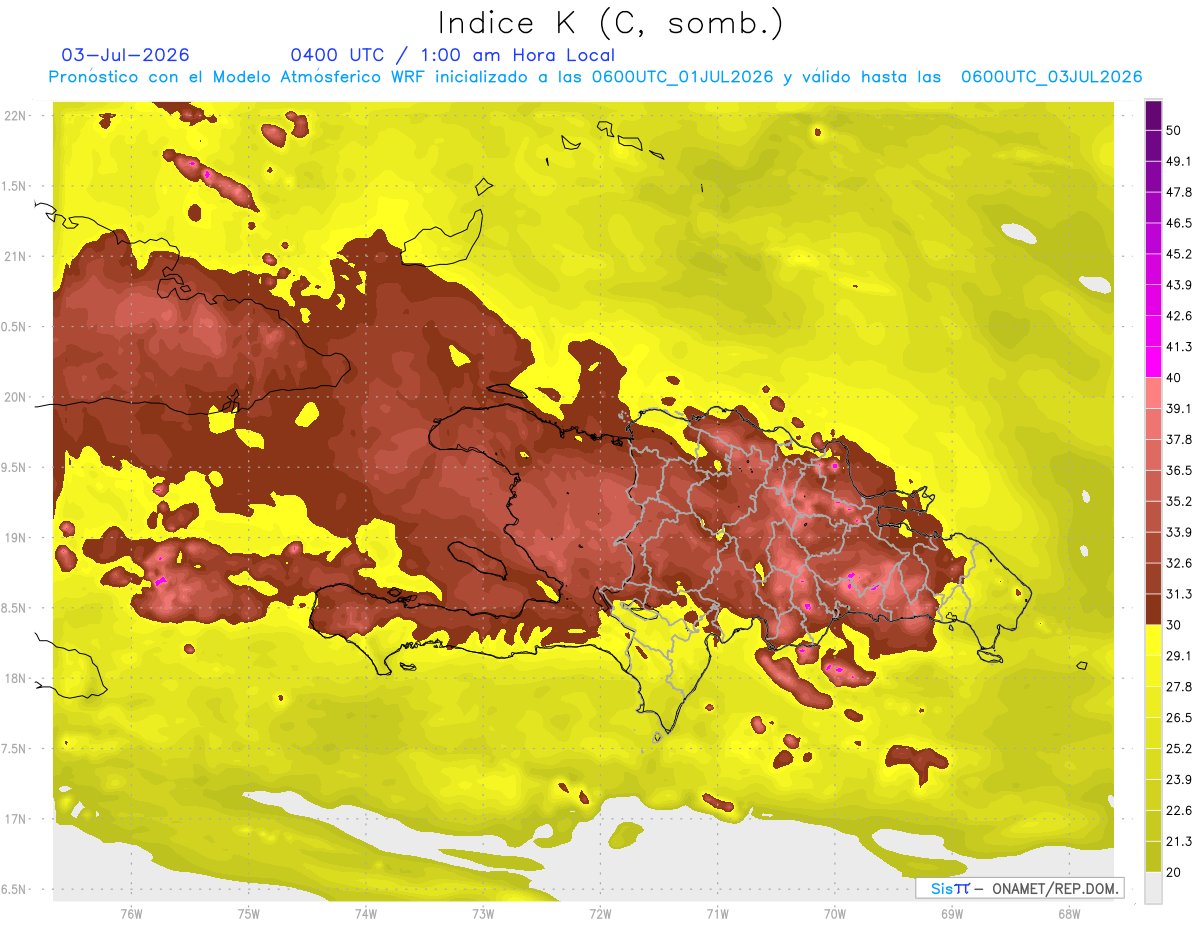Click the colorbar value 39.1
The image size is (1200, 927).
1179,409
